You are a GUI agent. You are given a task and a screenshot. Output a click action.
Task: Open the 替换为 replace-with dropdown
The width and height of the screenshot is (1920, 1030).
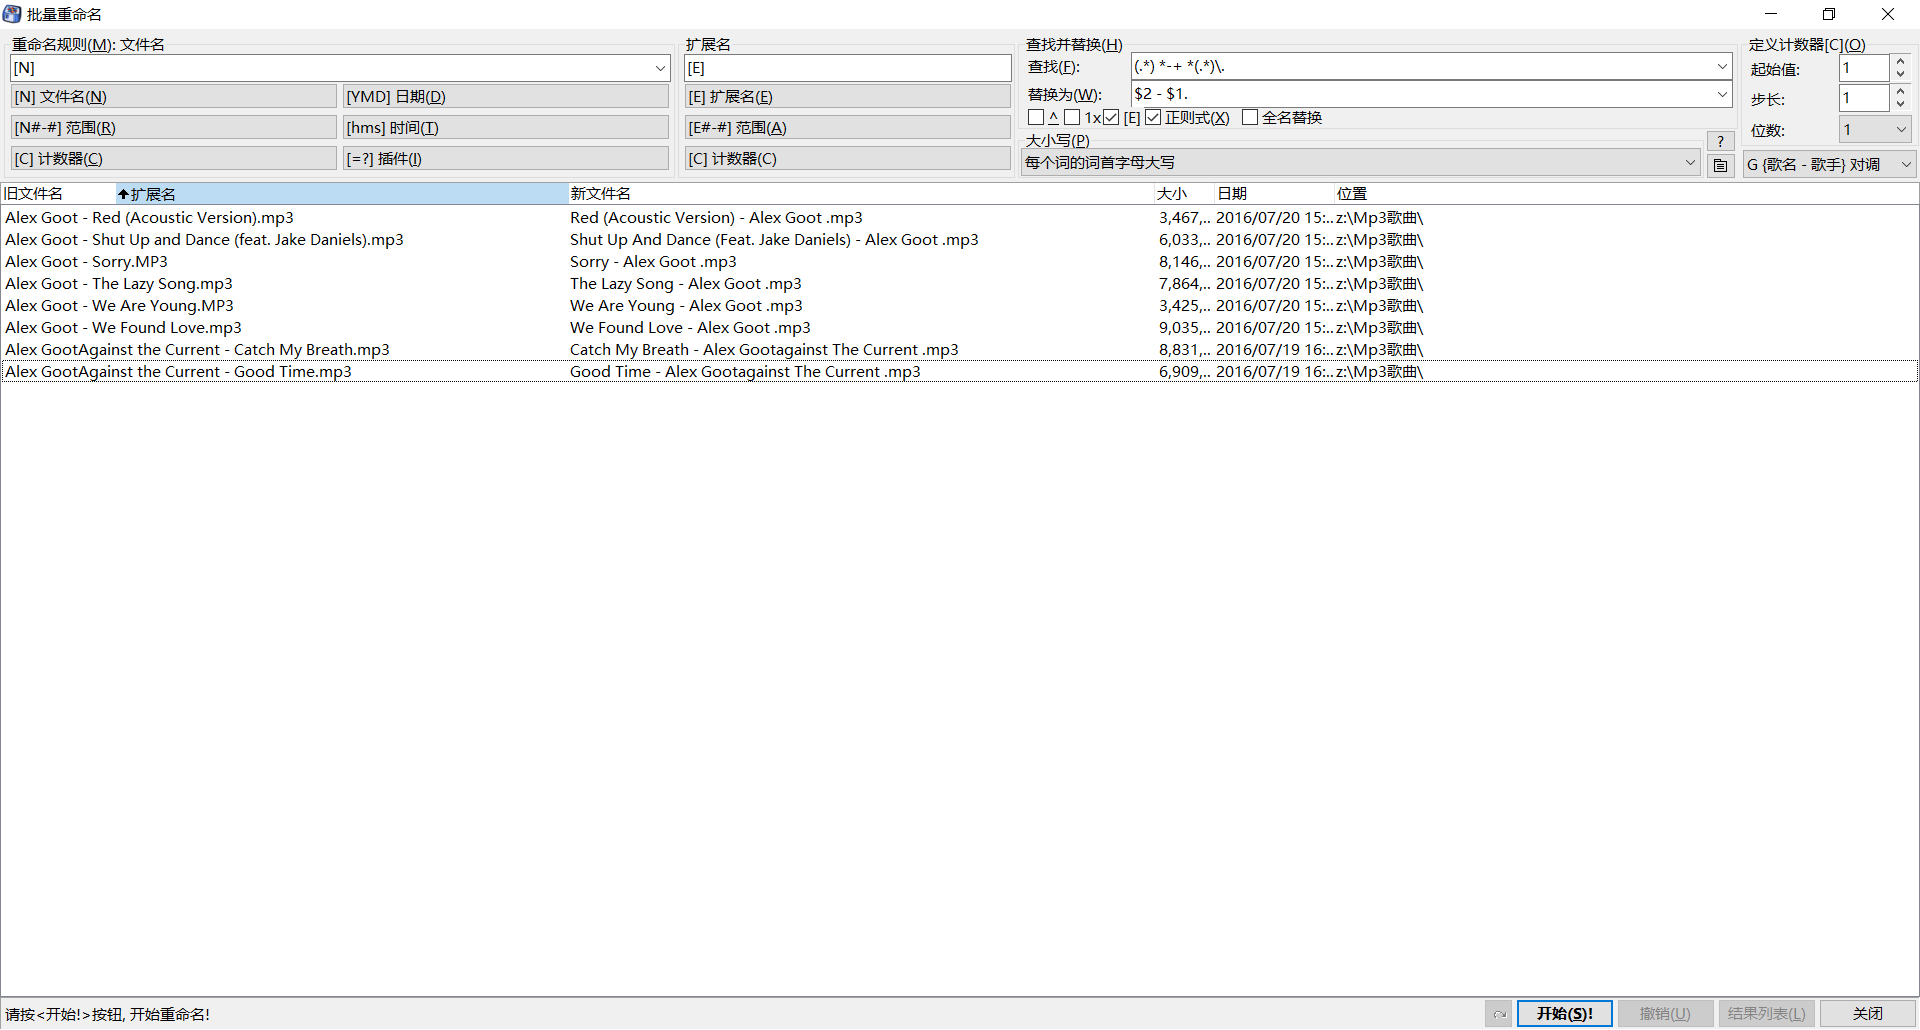(x=1722, y=94)
